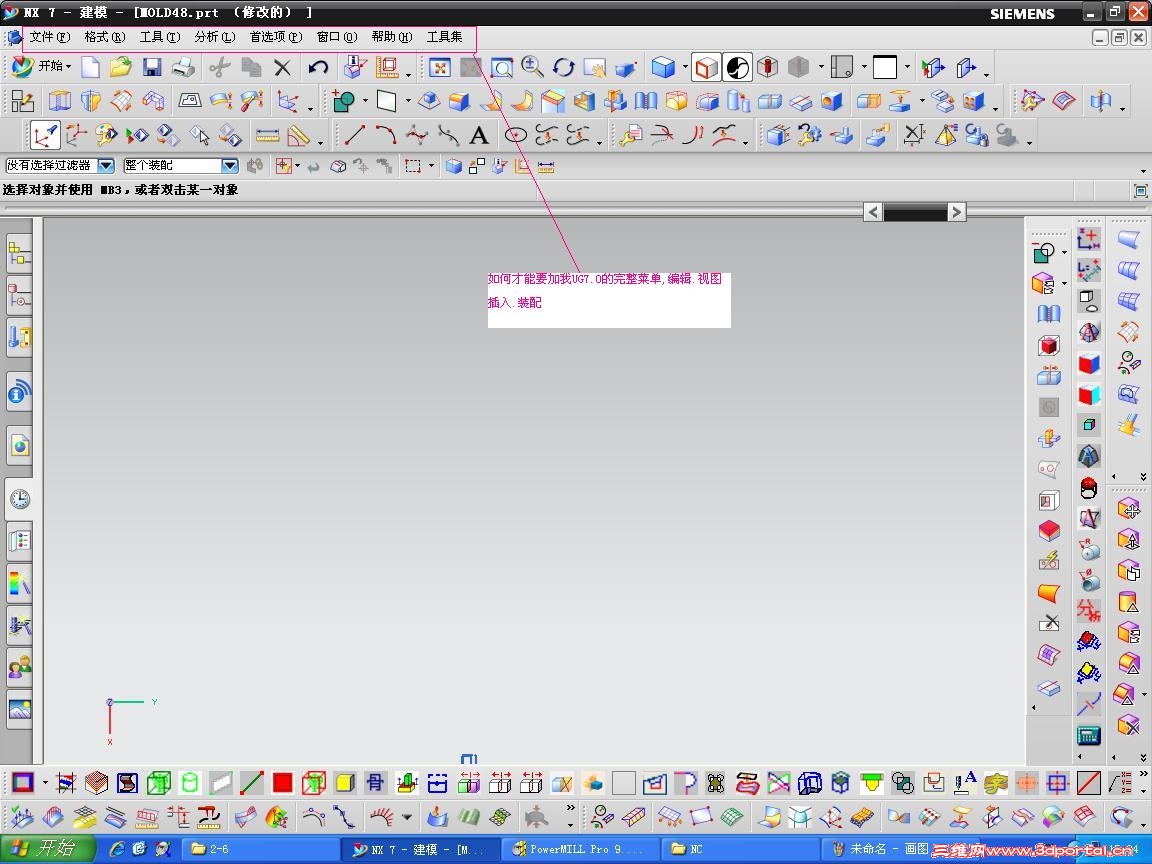Save the part with the floppy disk icon
This screenshot has height=864, width=1152.
pos(152,68)
